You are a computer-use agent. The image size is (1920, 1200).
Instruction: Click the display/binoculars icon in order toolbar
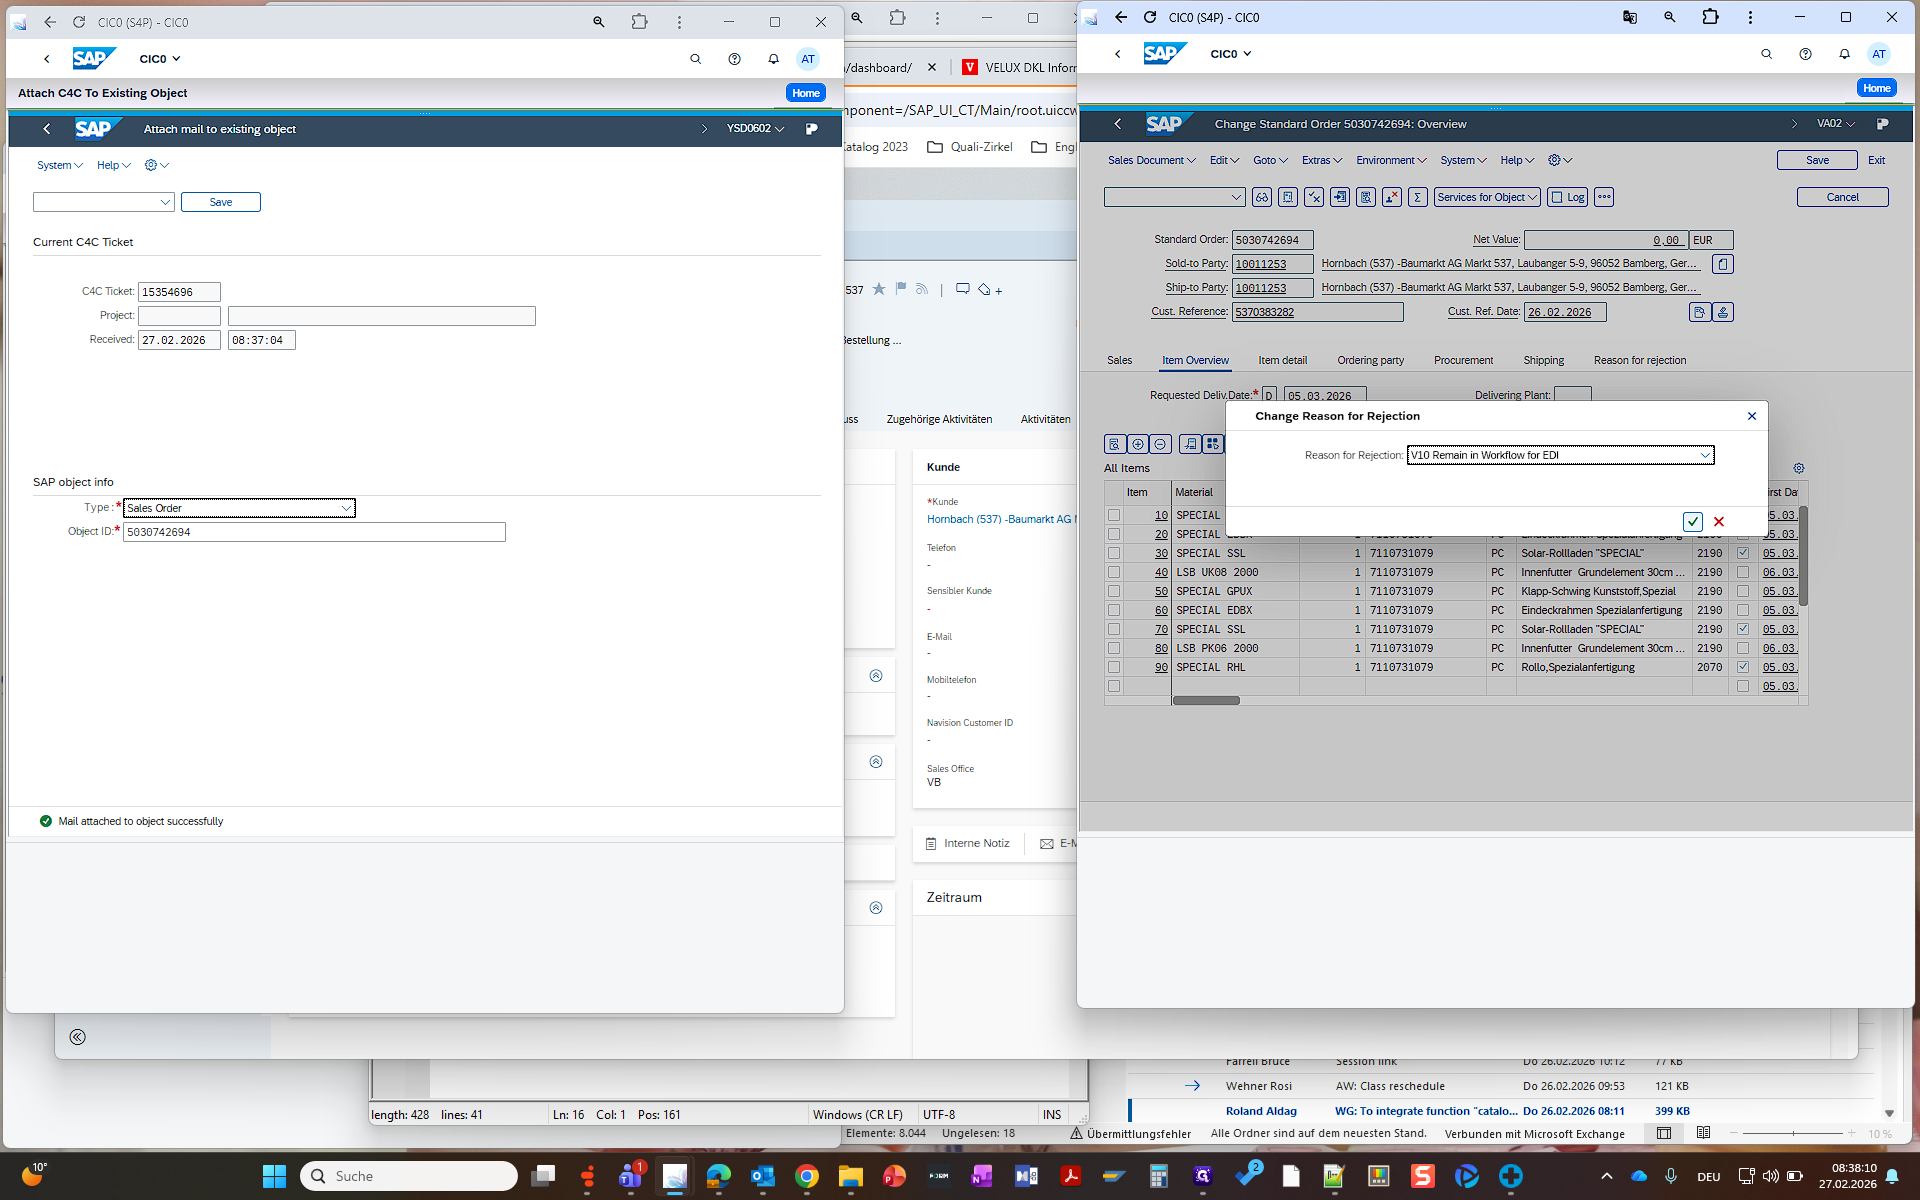coord(1261,197)
